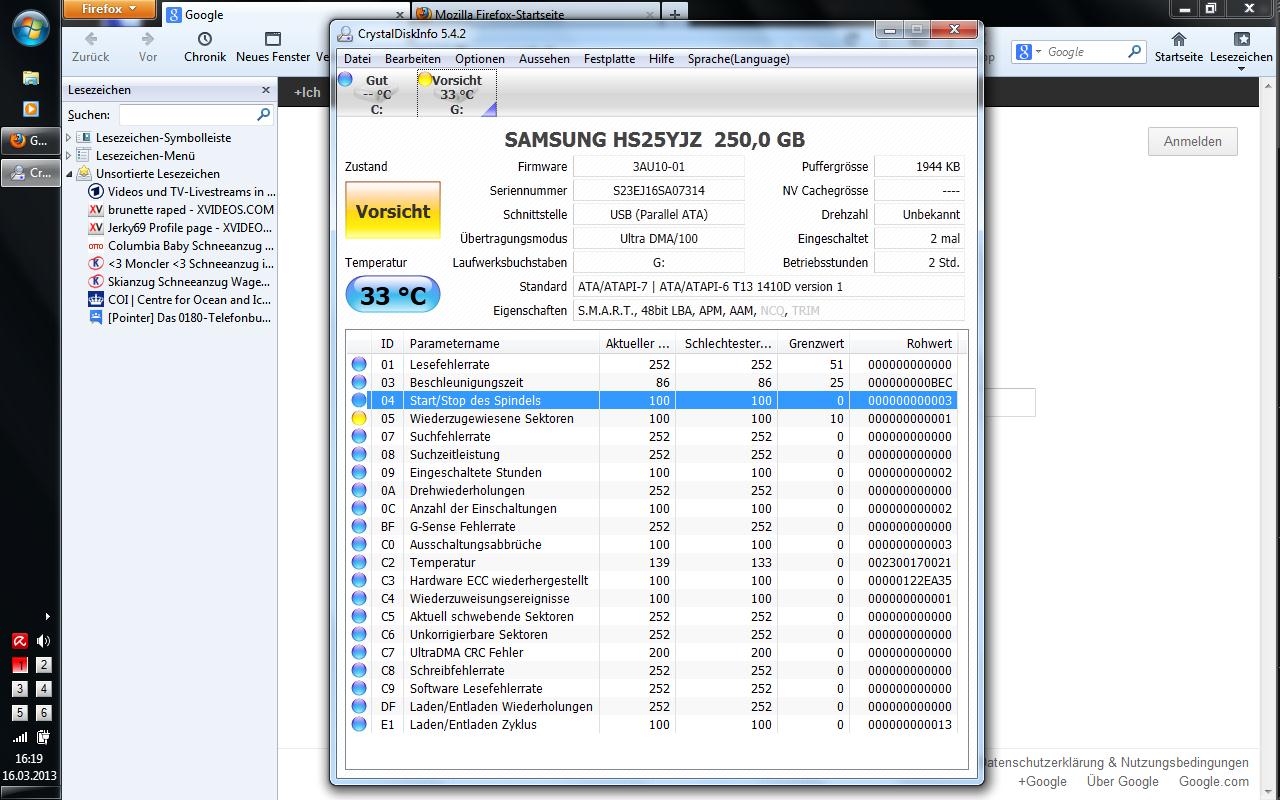Screen dimensions: 1280x800
Task: Click status circle of Beschleunigungszeit row
Action: coord(359,383)
